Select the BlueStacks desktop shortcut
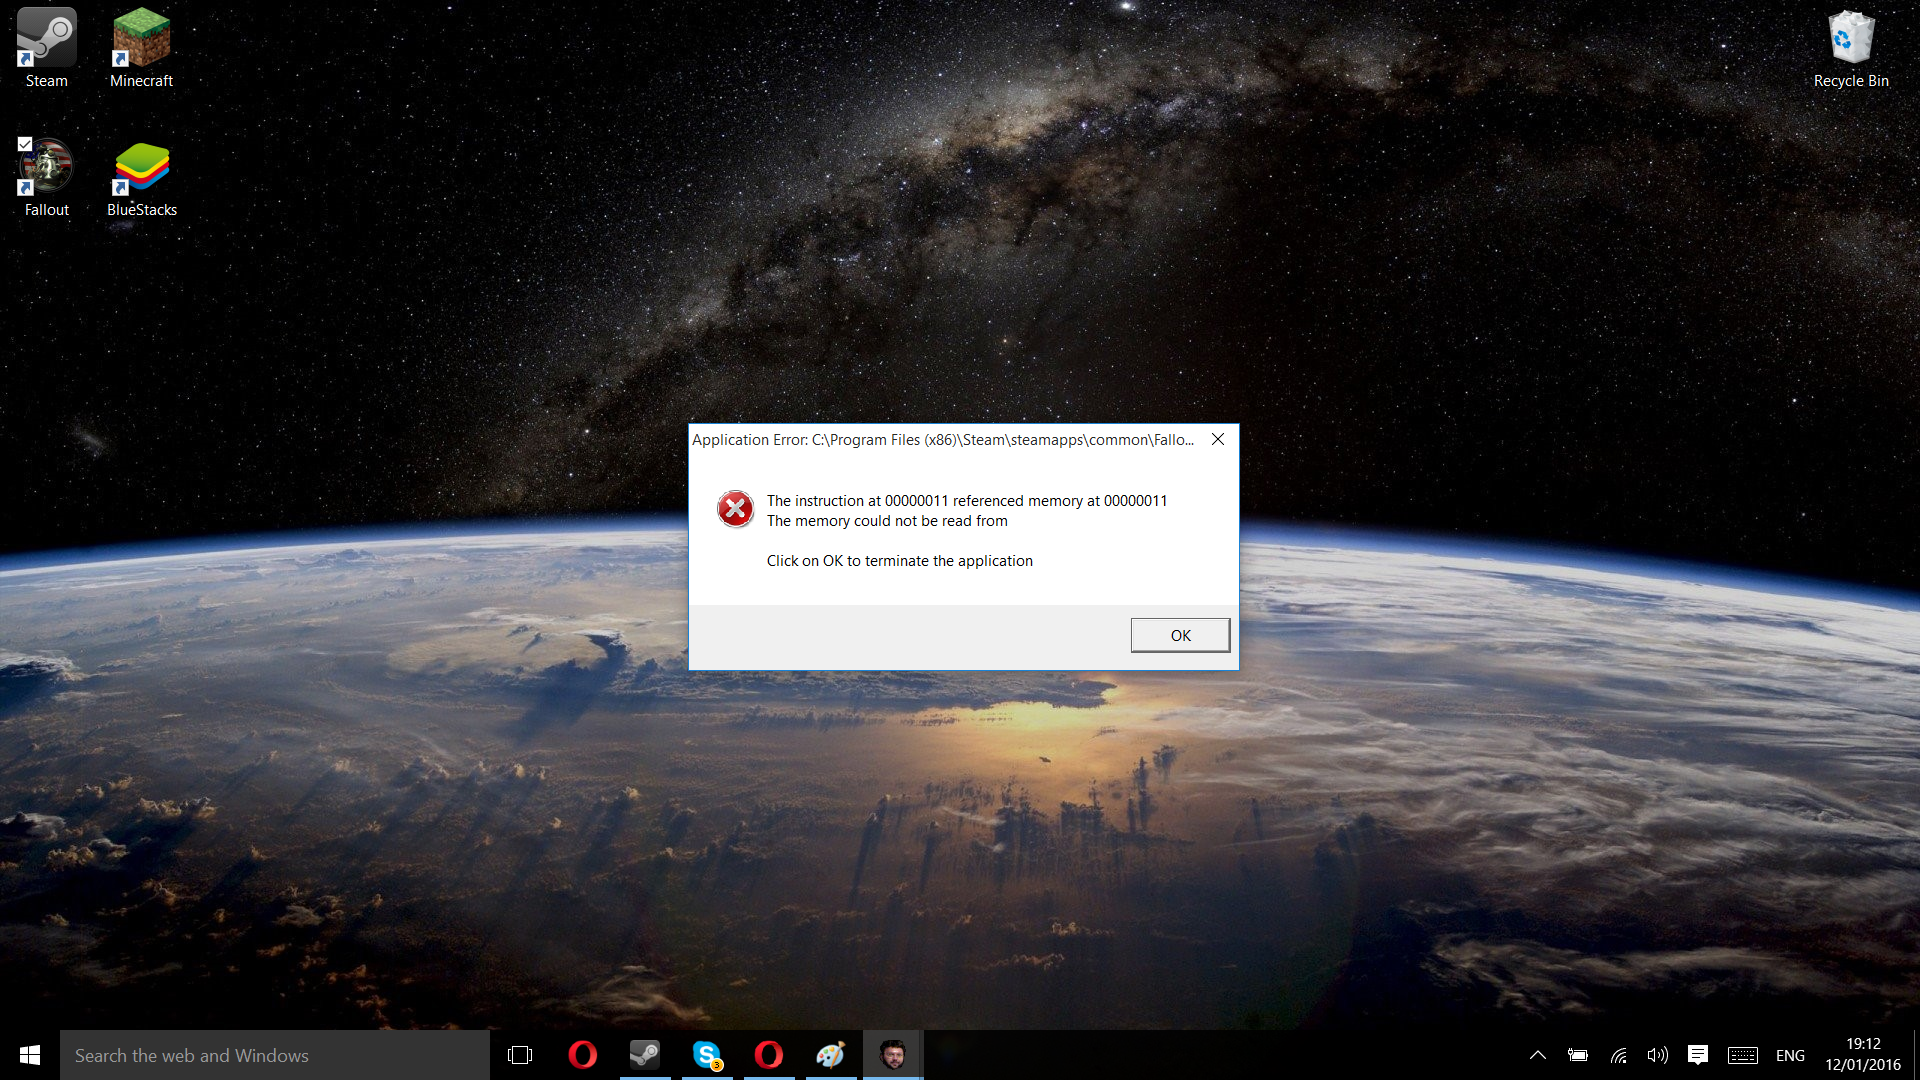1920x1080 pixels. click(141, 178)
